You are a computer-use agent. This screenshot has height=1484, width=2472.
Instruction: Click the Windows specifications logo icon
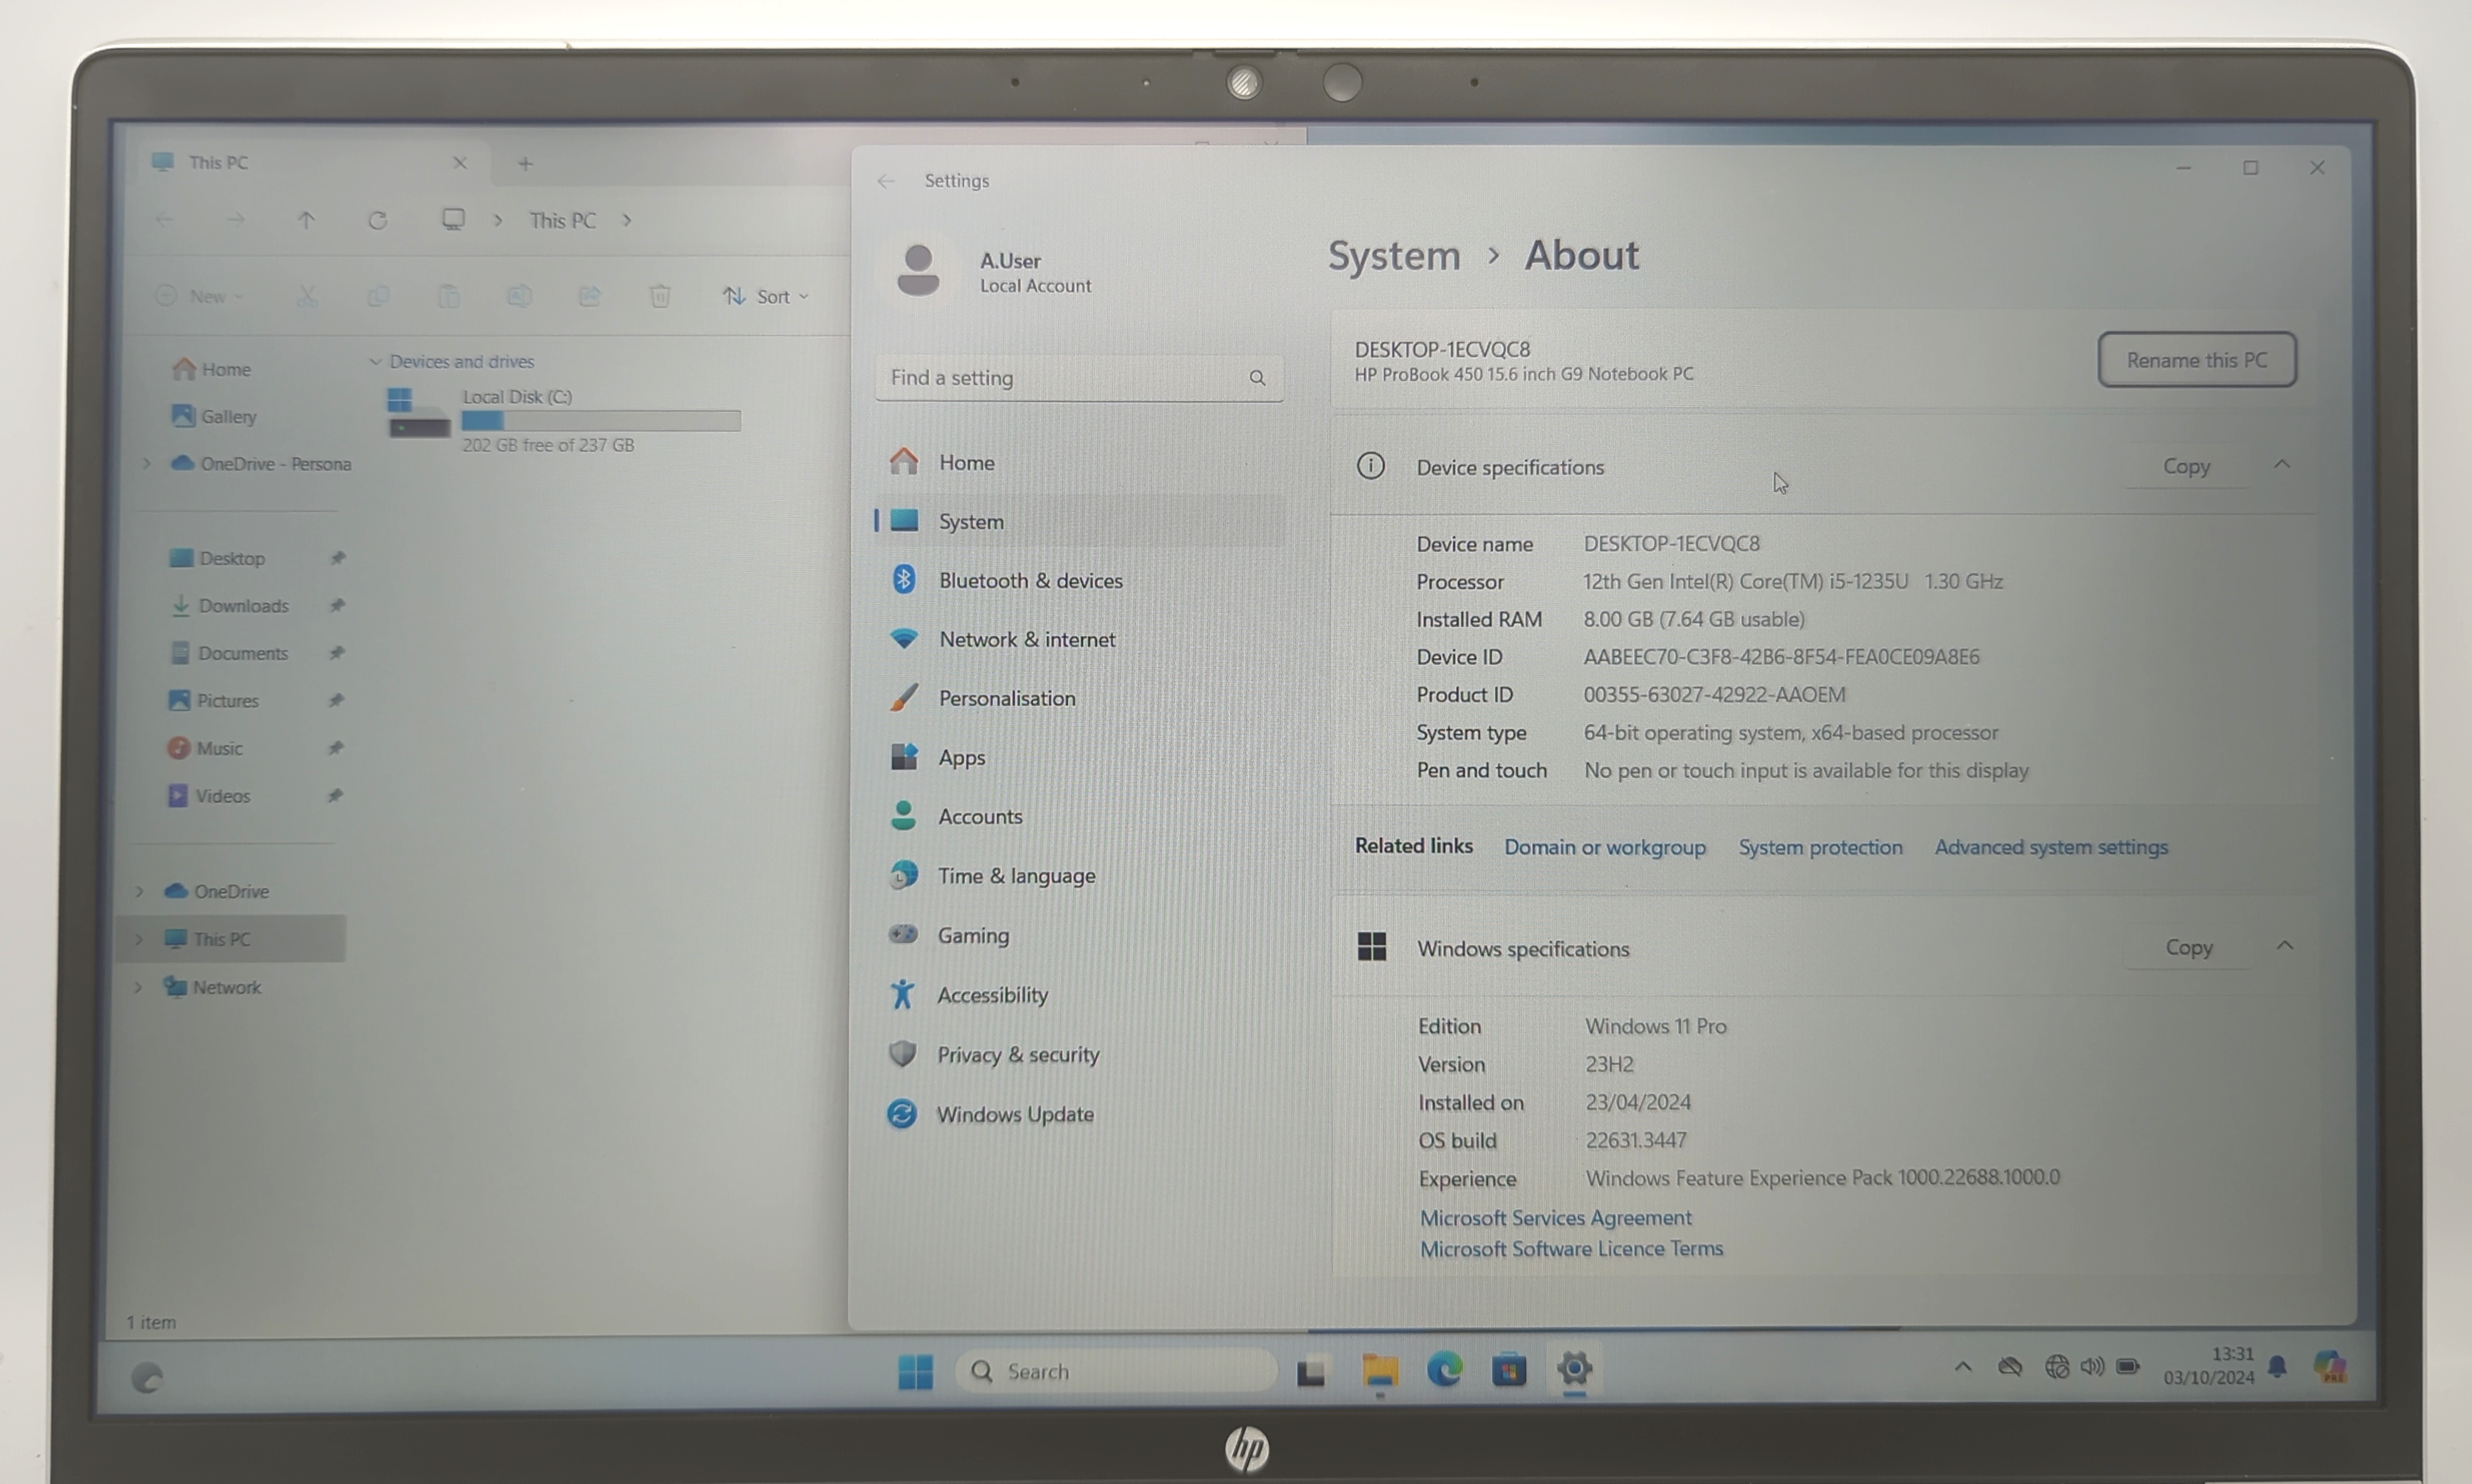(1371, 946)
